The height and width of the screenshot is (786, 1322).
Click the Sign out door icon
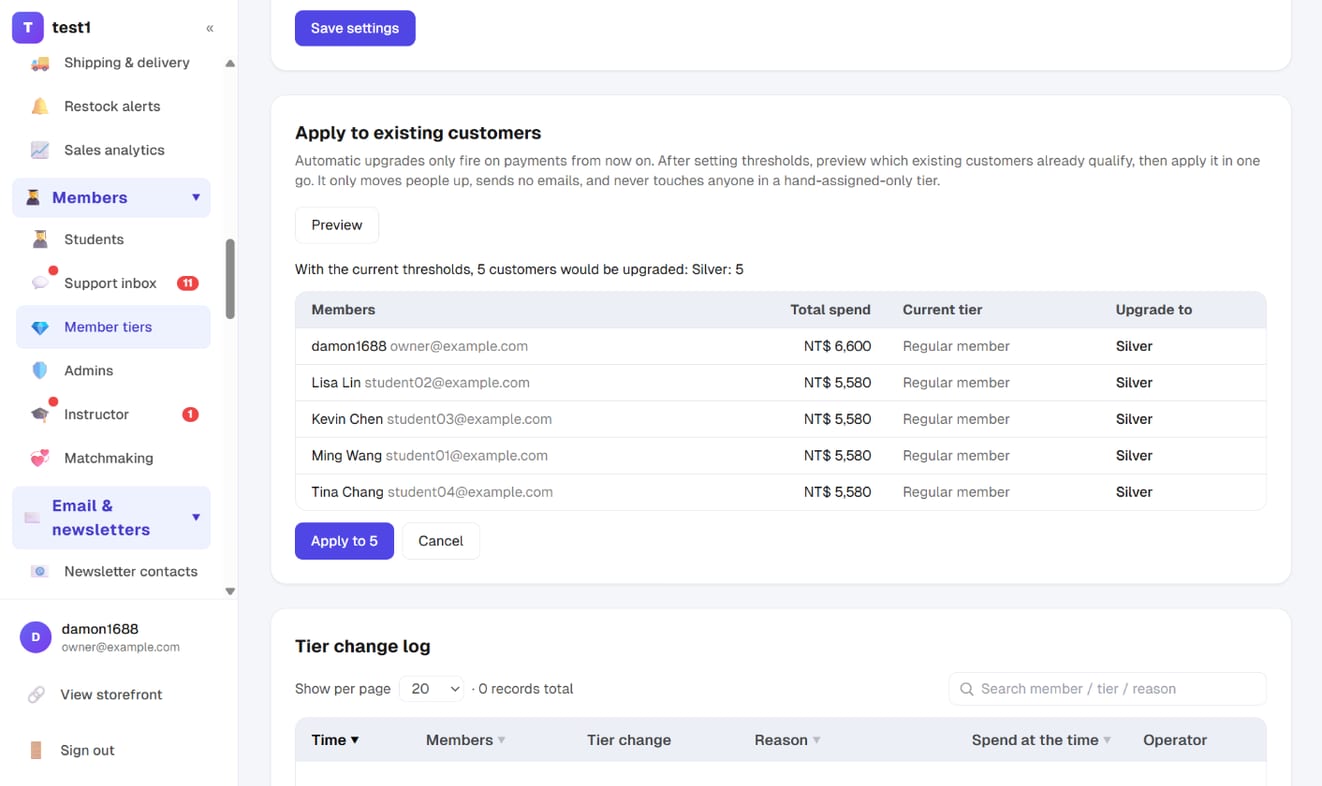36,750
